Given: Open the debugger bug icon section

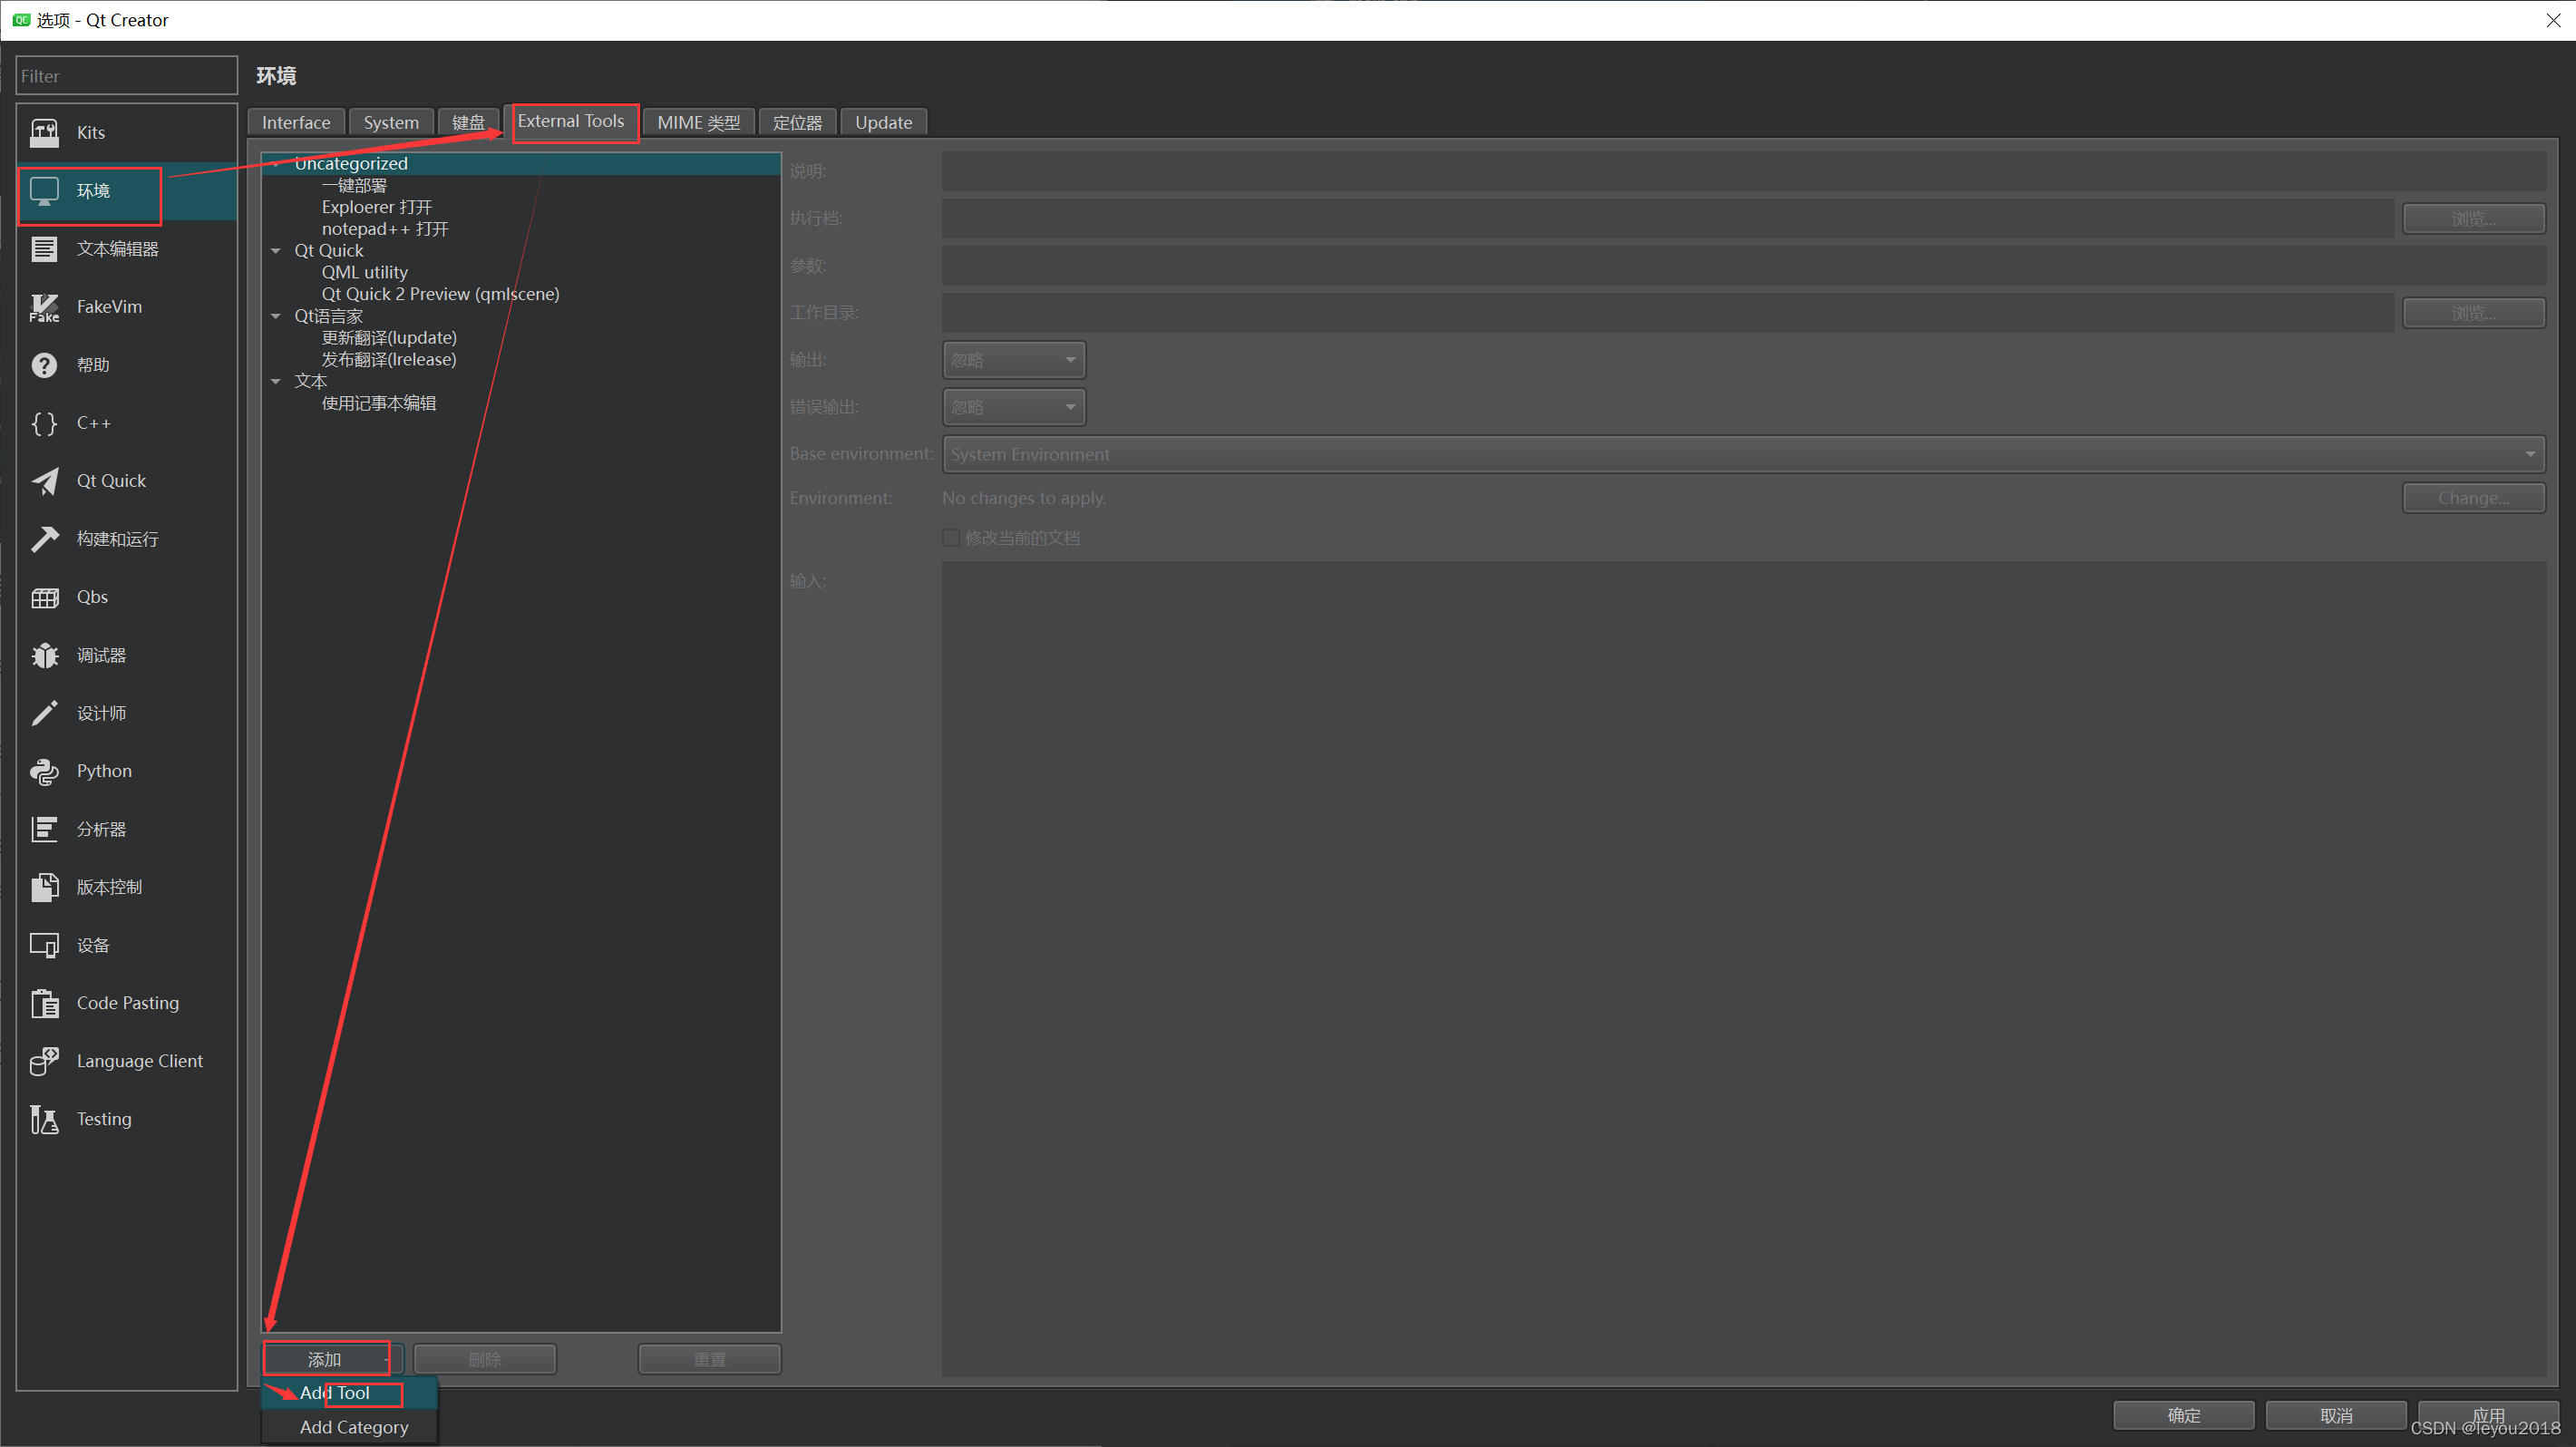Looking at the screenshot, I should click(x=44, y=655).
